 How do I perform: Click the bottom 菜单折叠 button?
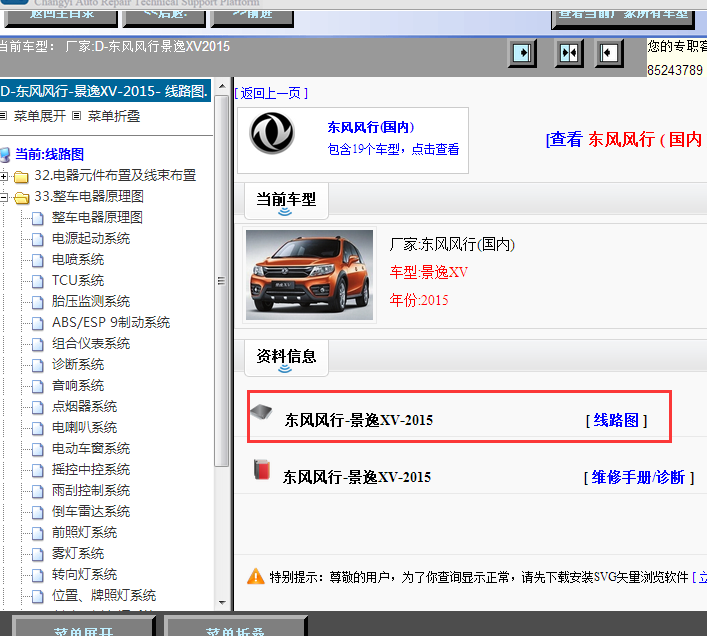(x=235, y=627)
